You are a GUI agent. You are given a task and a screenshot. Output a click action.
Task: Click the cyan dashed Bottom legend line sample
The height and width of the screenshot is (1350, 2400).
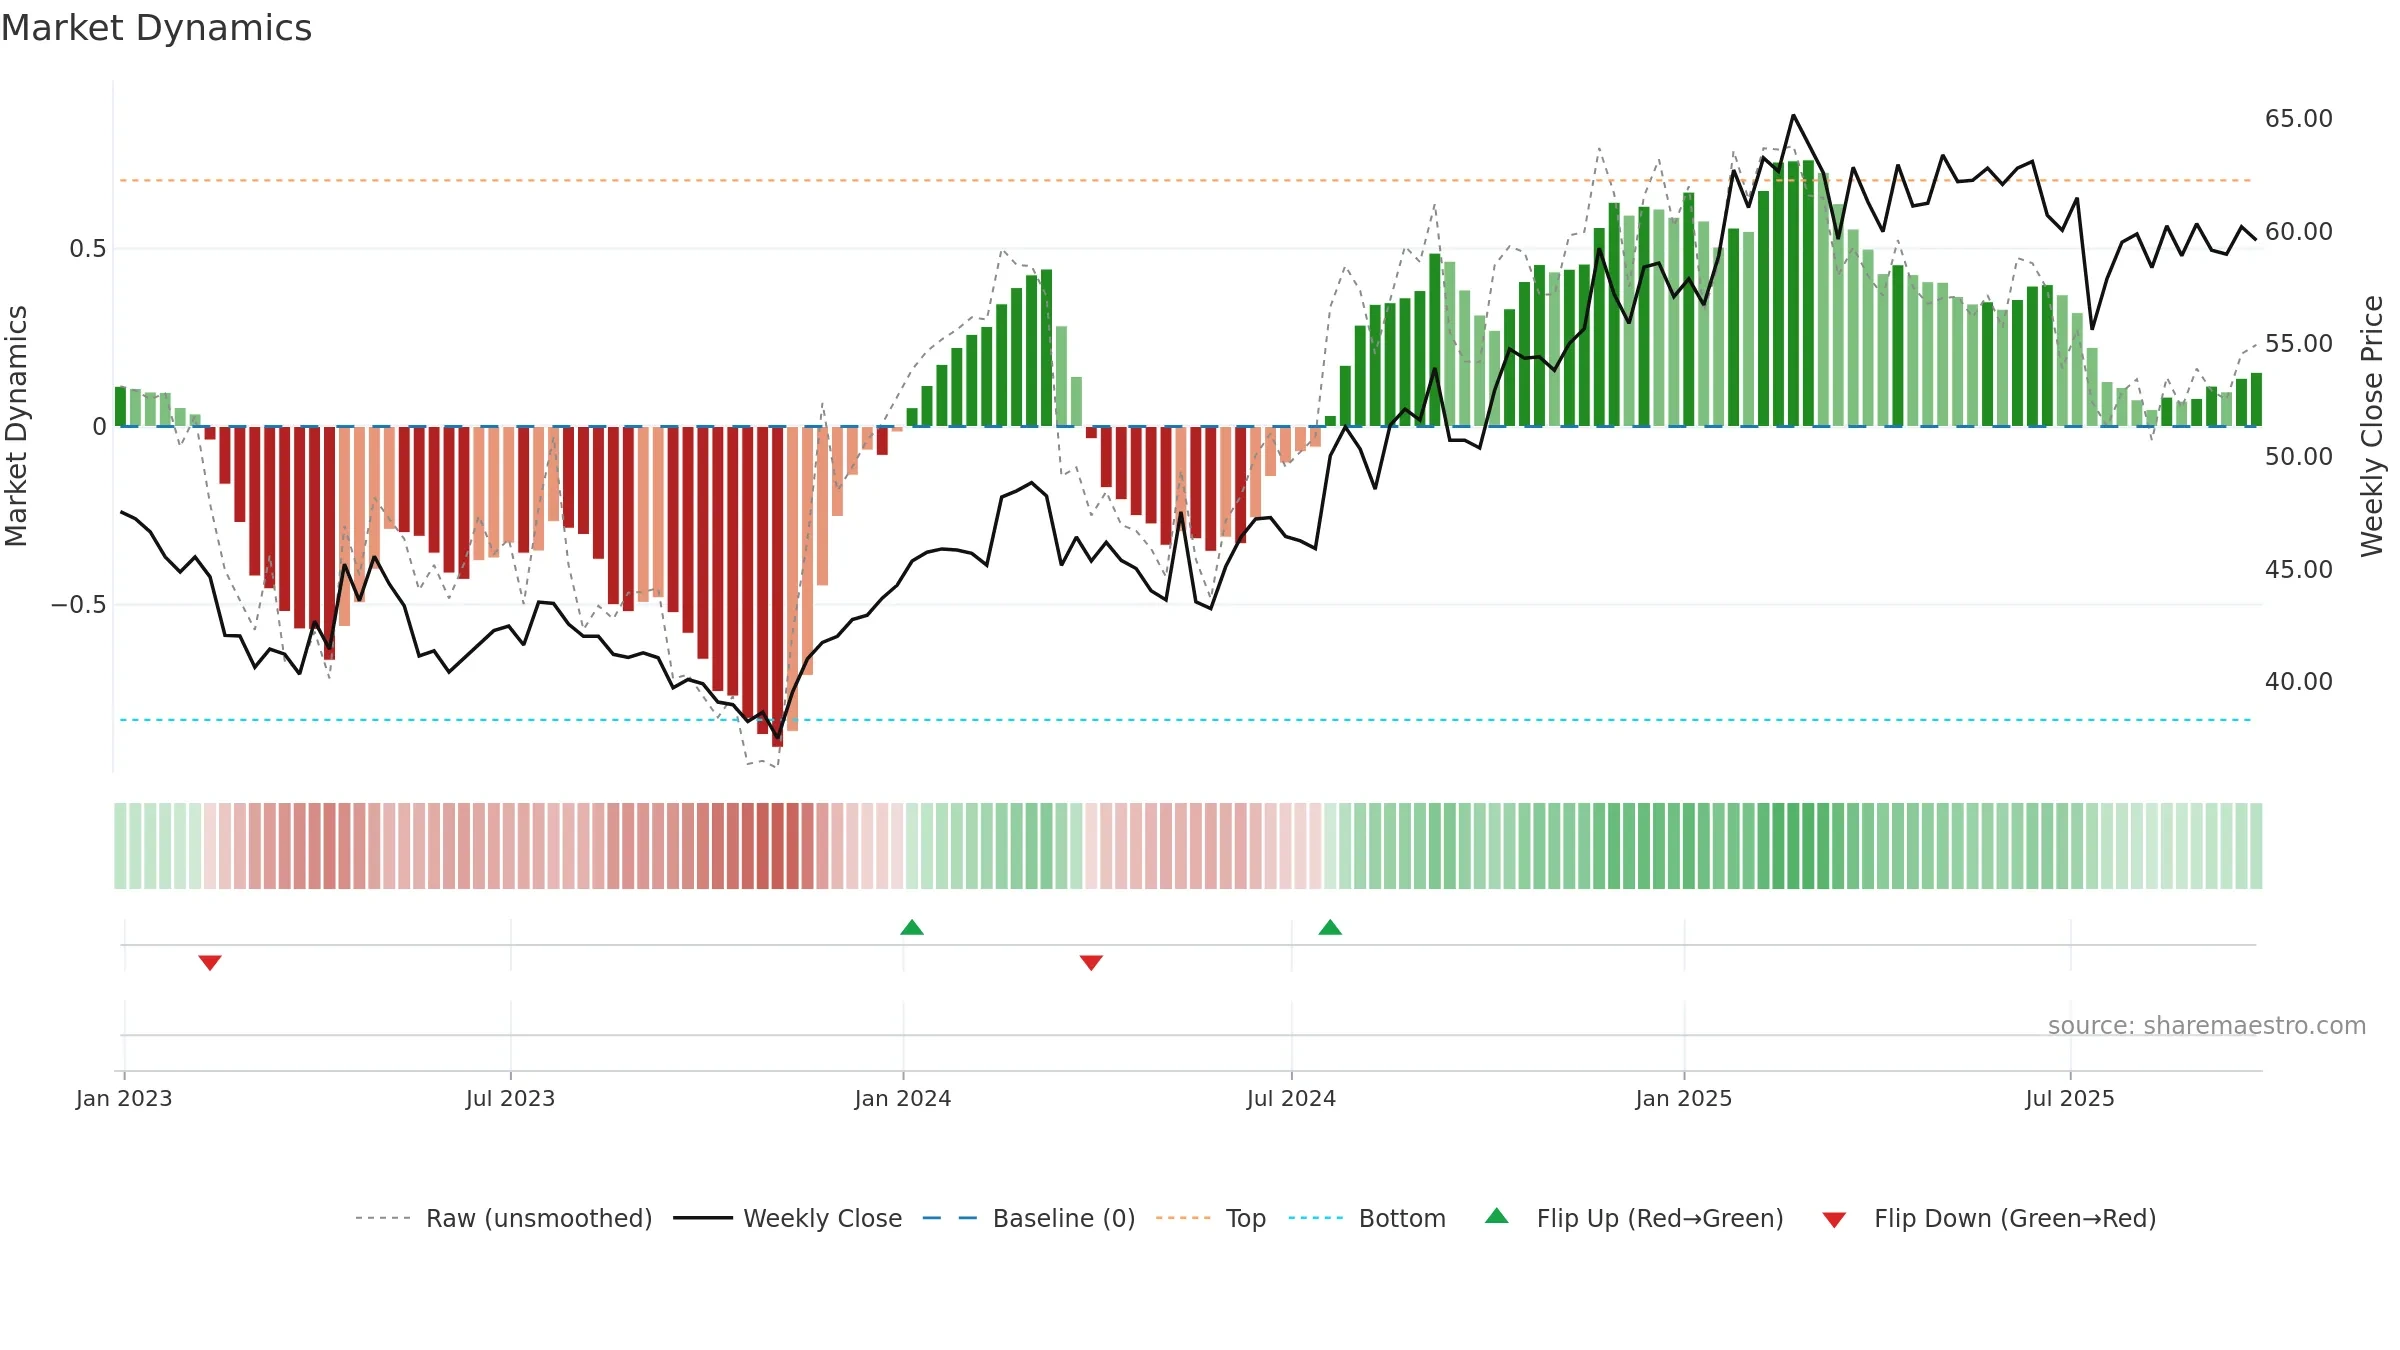click(x=1316, y=1218)
